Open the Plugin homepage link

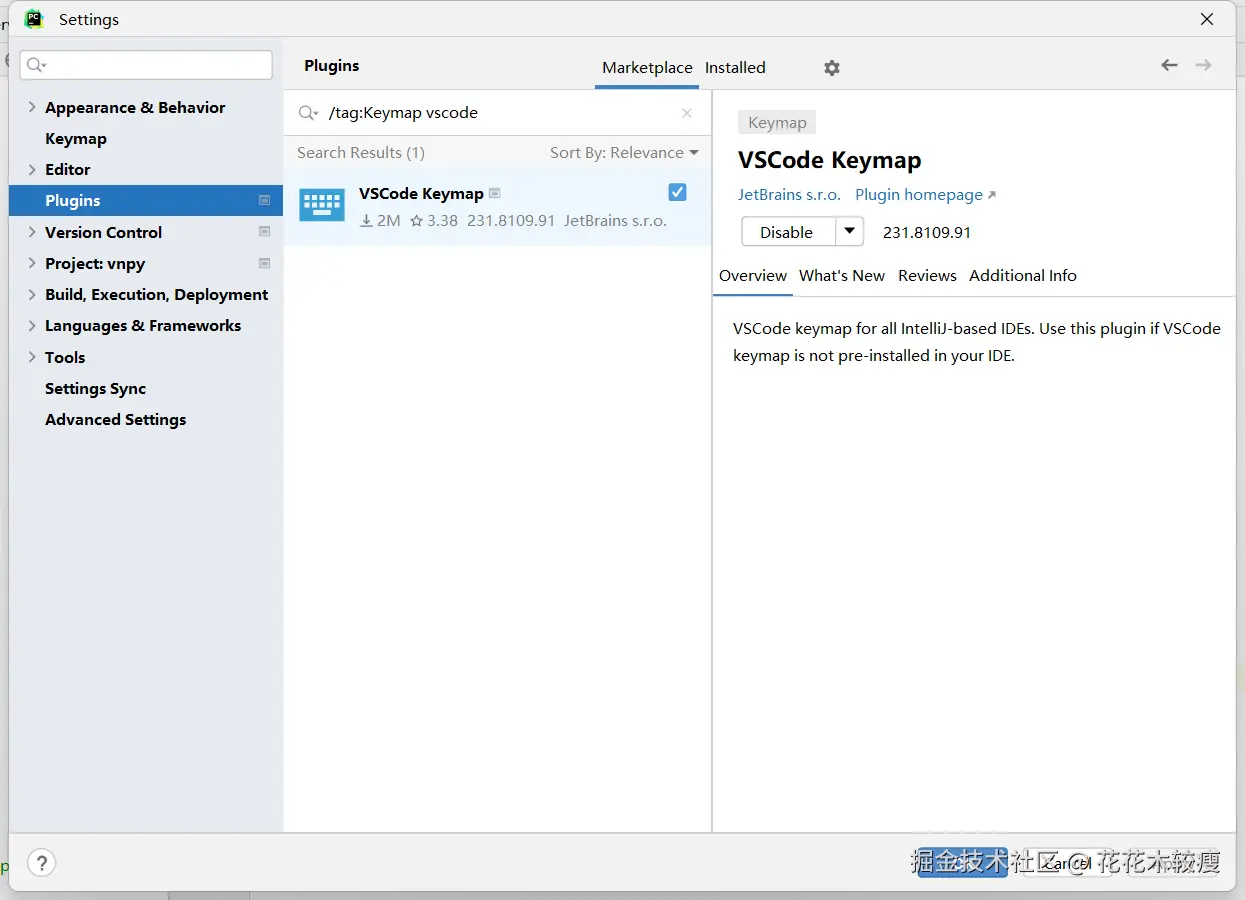(925, 194)
